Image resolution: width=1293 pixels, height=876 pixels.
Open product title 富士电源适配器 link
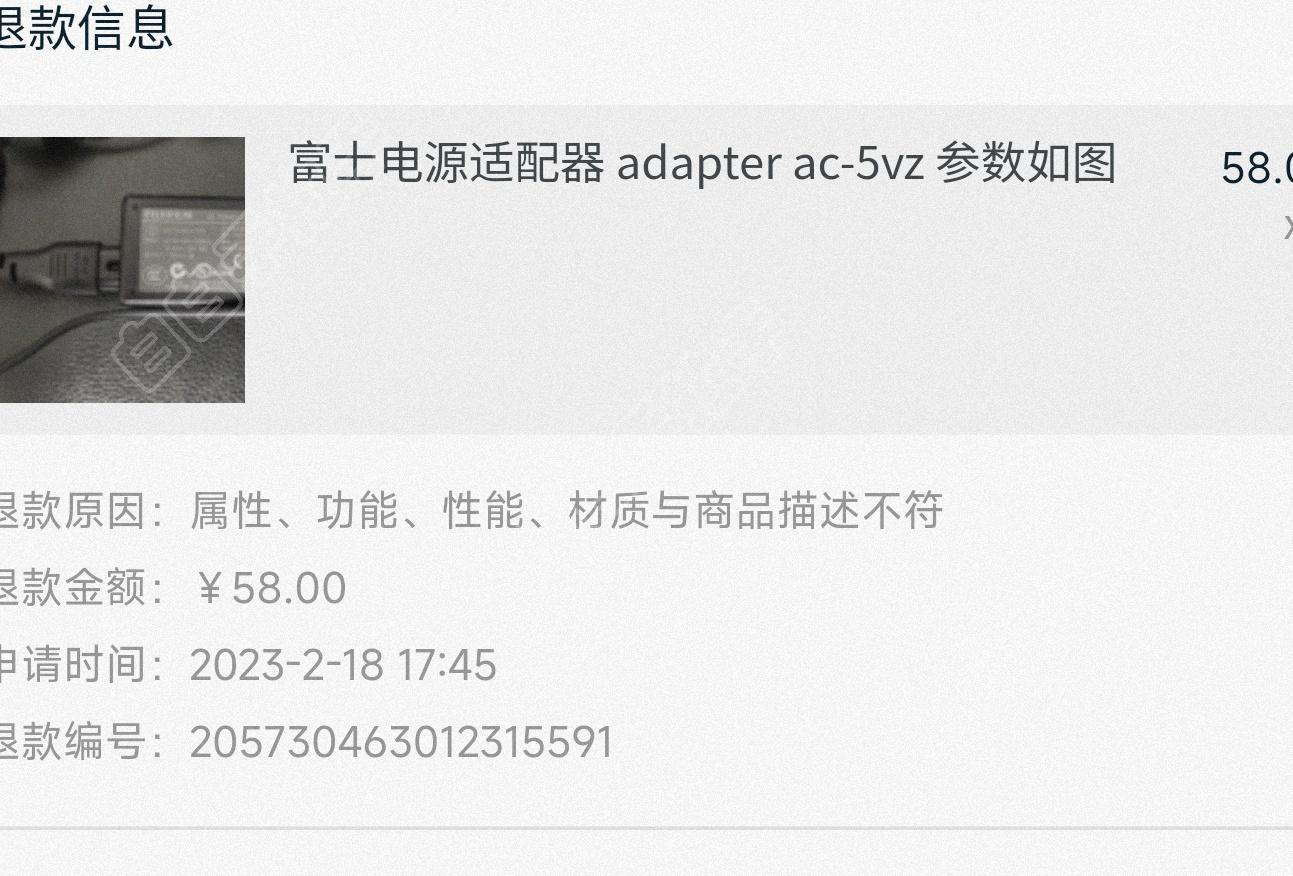446,163
